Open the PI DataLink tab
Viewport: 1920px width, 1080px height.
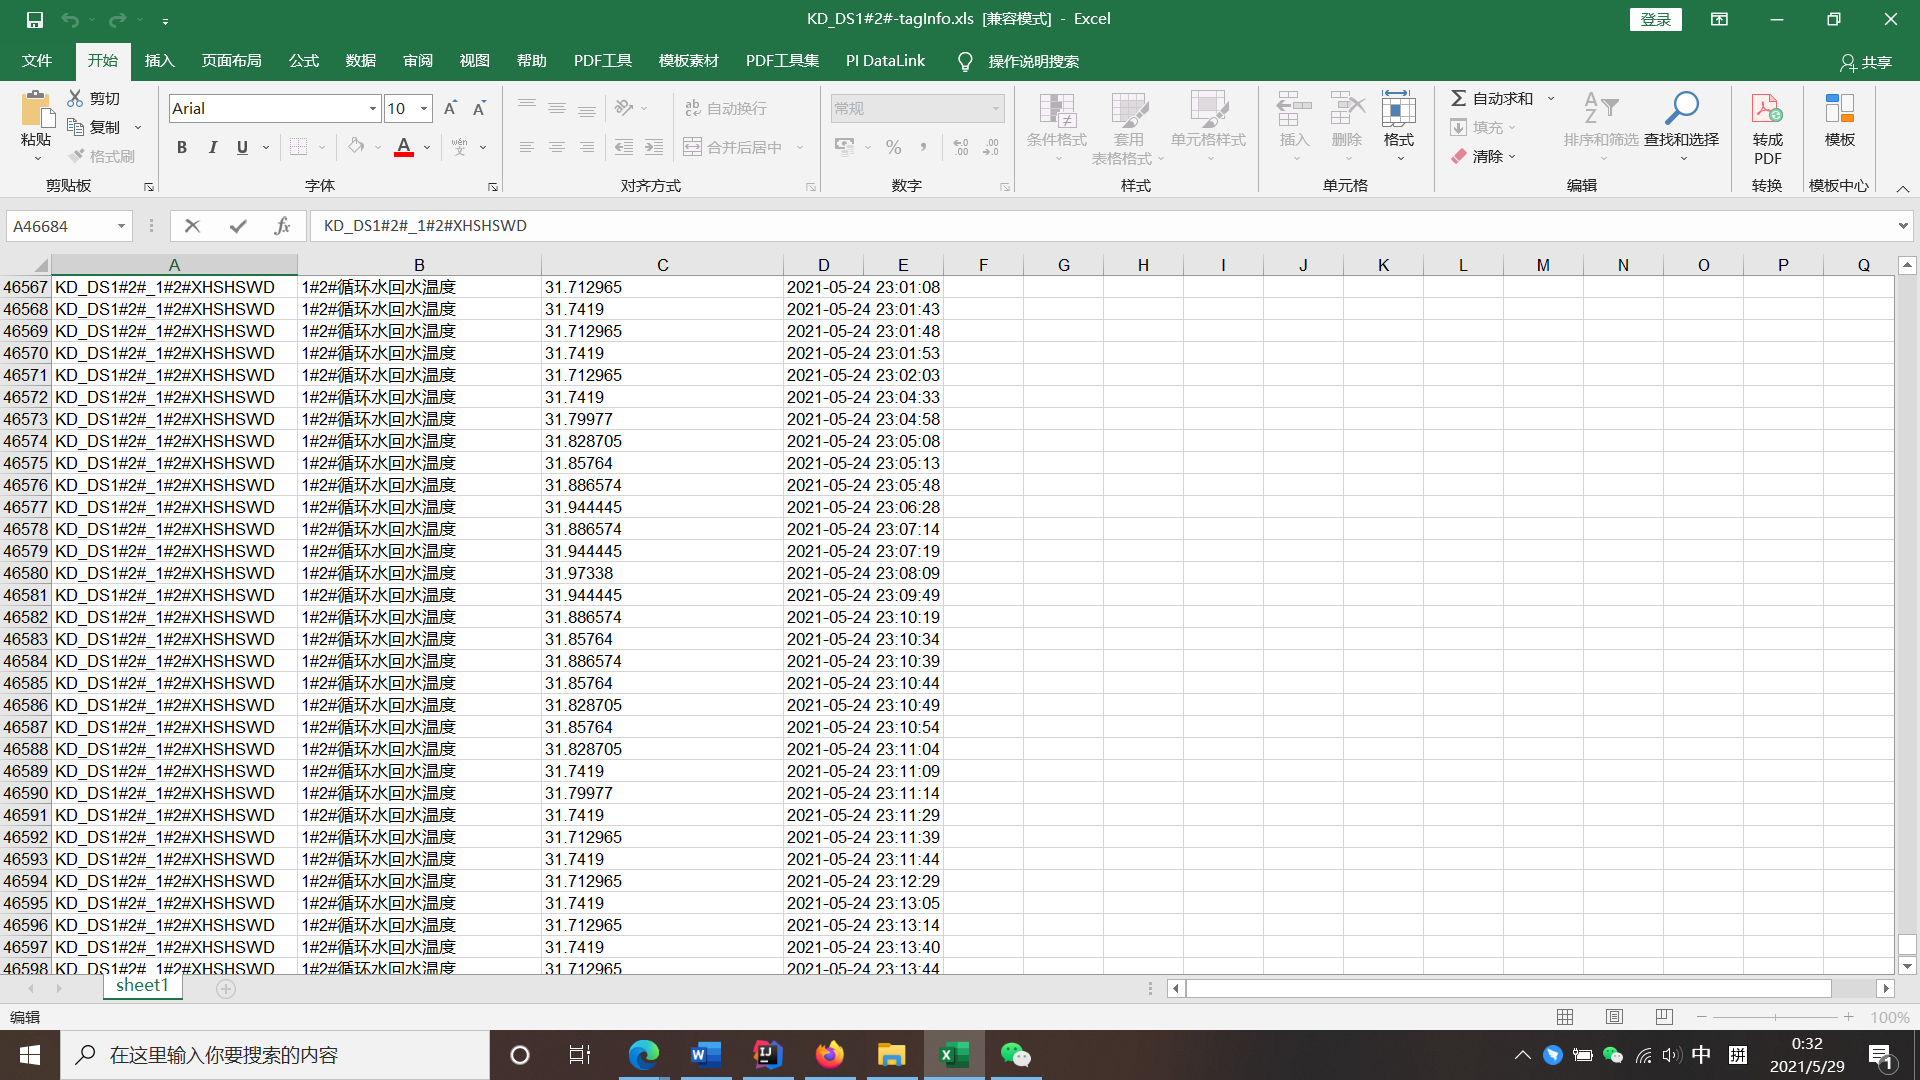[x=885, y=61]
